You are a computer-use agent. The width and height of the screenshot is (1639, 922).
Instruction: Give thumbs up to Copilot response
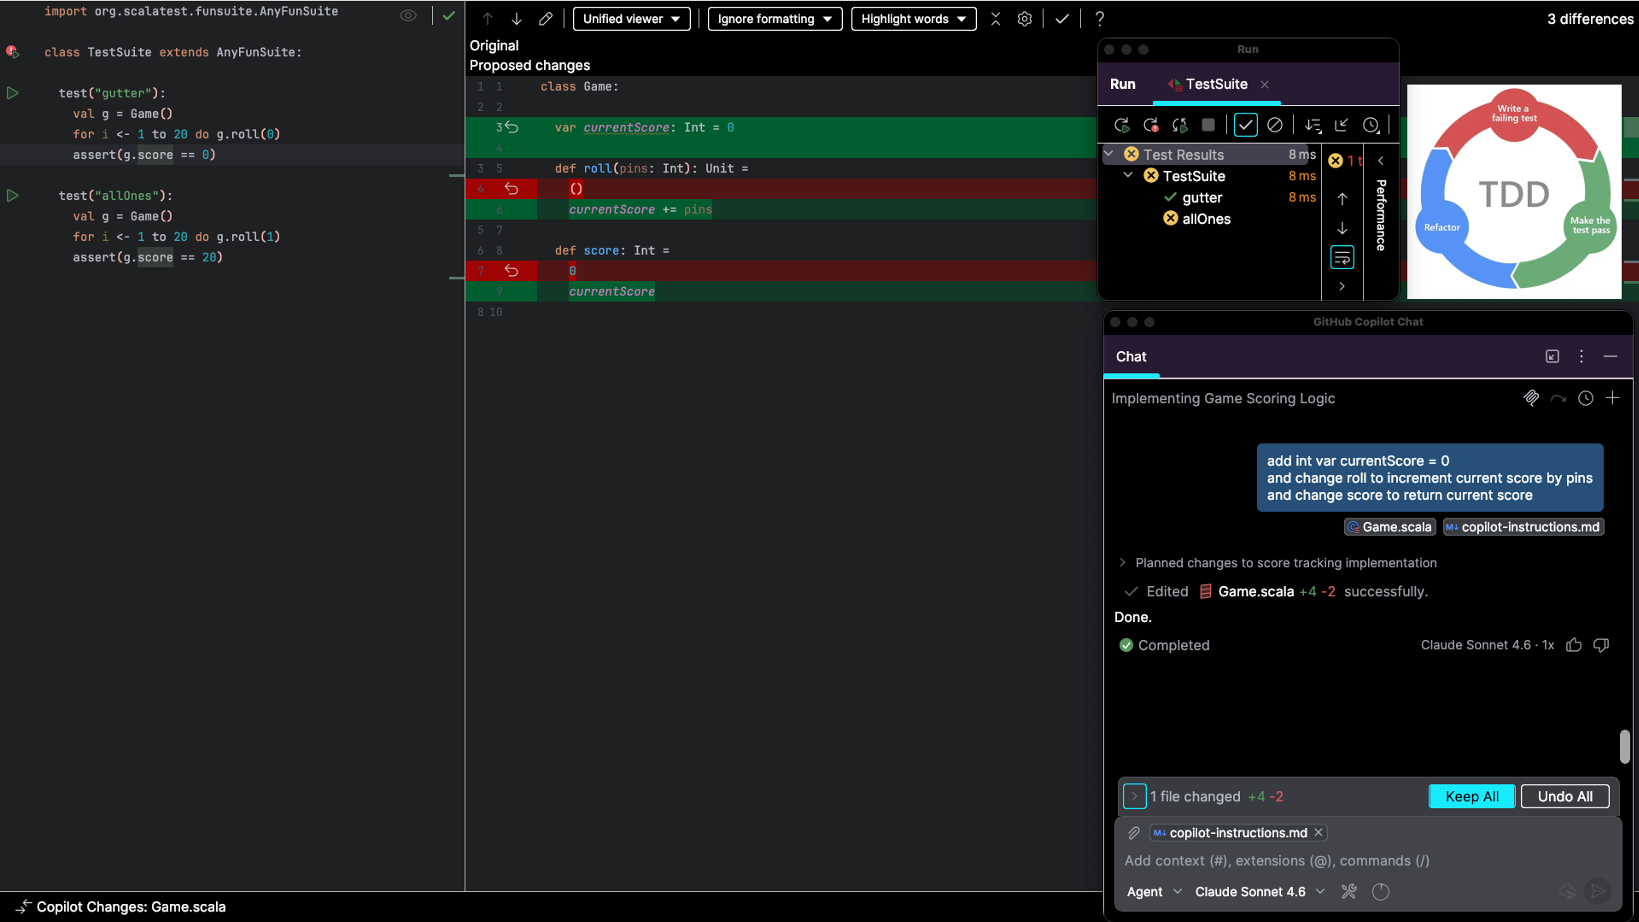tap(1574, 645)
